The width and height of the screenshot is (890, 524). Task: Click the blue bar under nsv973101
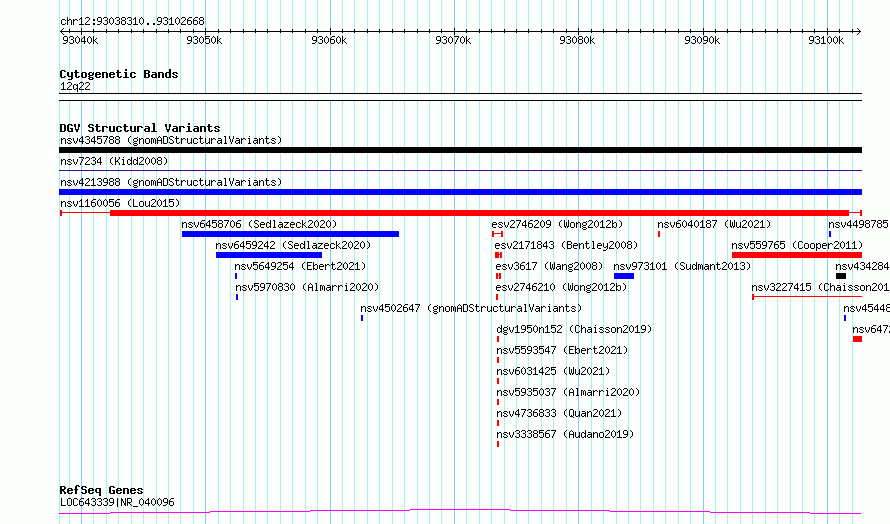tap(624, 276)
